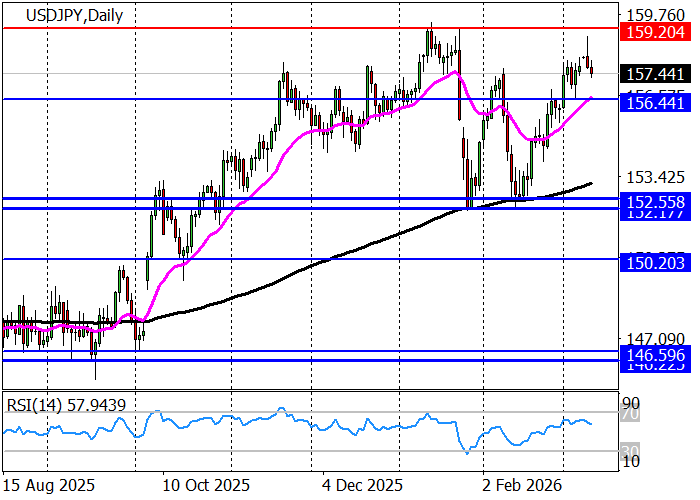Click the blue 152.558 price label
This screenshot has height=500, width=700.
pos(654,201)
